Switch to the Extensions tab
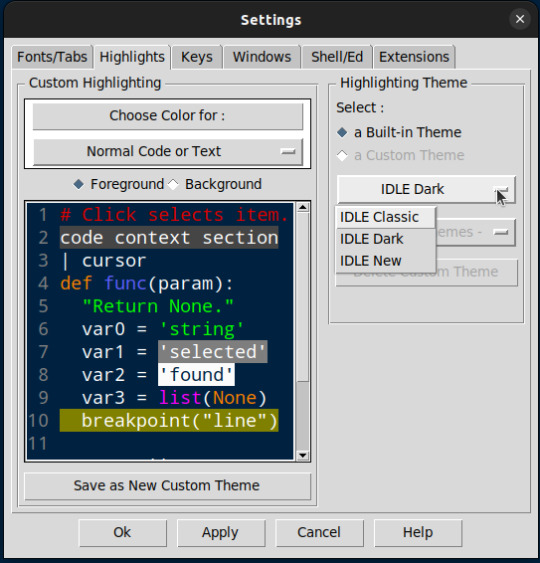 [x=414, y=57]
